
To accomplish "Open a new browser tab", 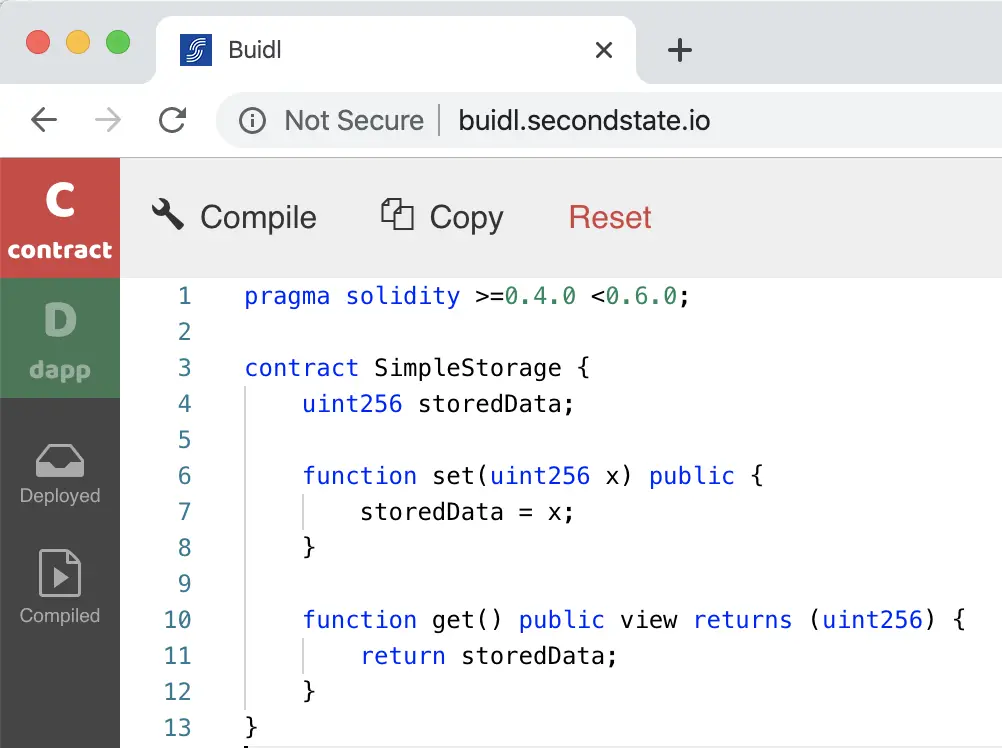I will click(679, 50).
